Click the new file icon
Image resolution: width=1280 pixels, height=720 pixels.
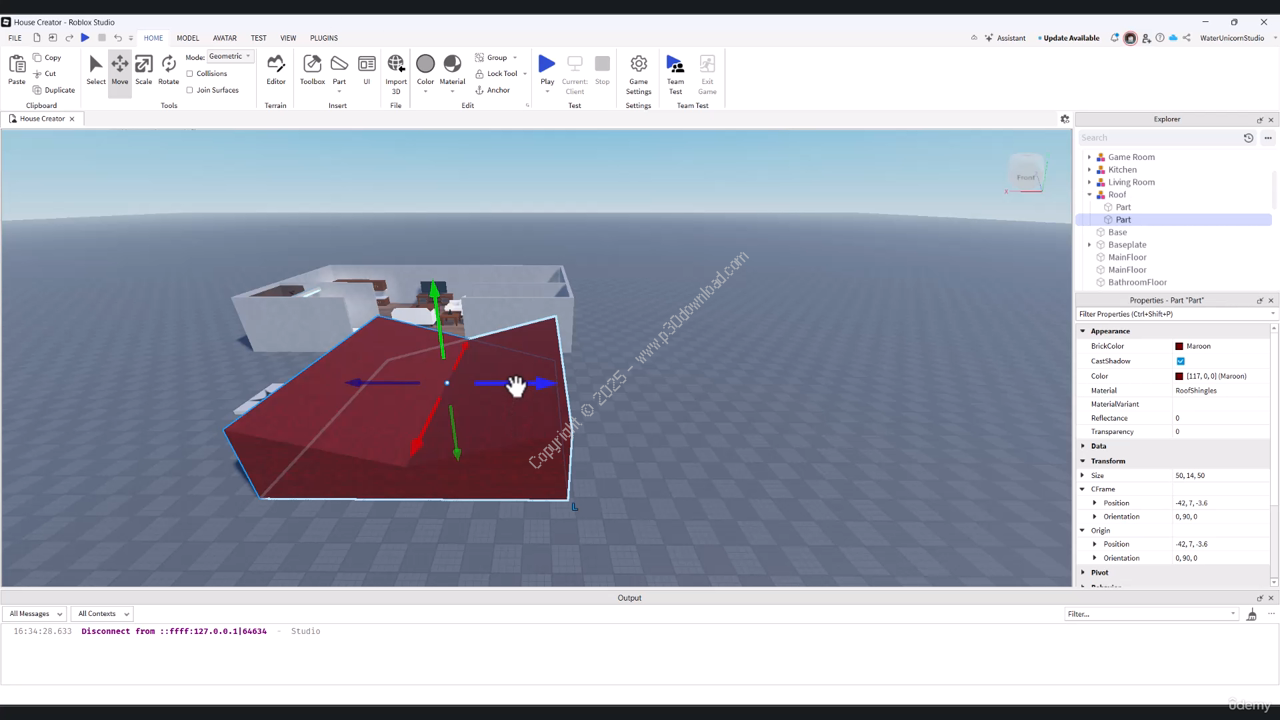(37, 38)
